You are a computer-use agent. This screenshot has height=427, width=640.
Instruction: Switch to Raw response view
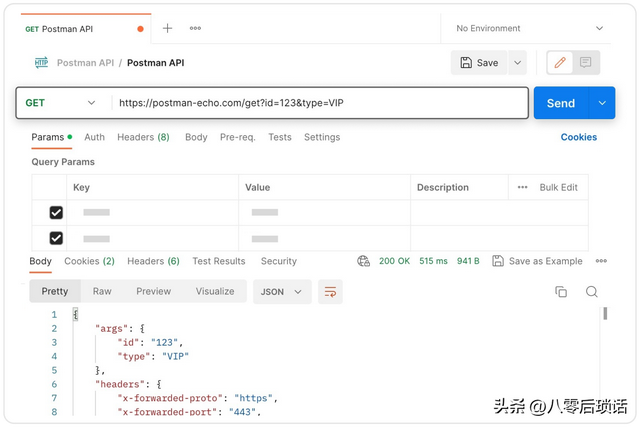pos(102,291)
